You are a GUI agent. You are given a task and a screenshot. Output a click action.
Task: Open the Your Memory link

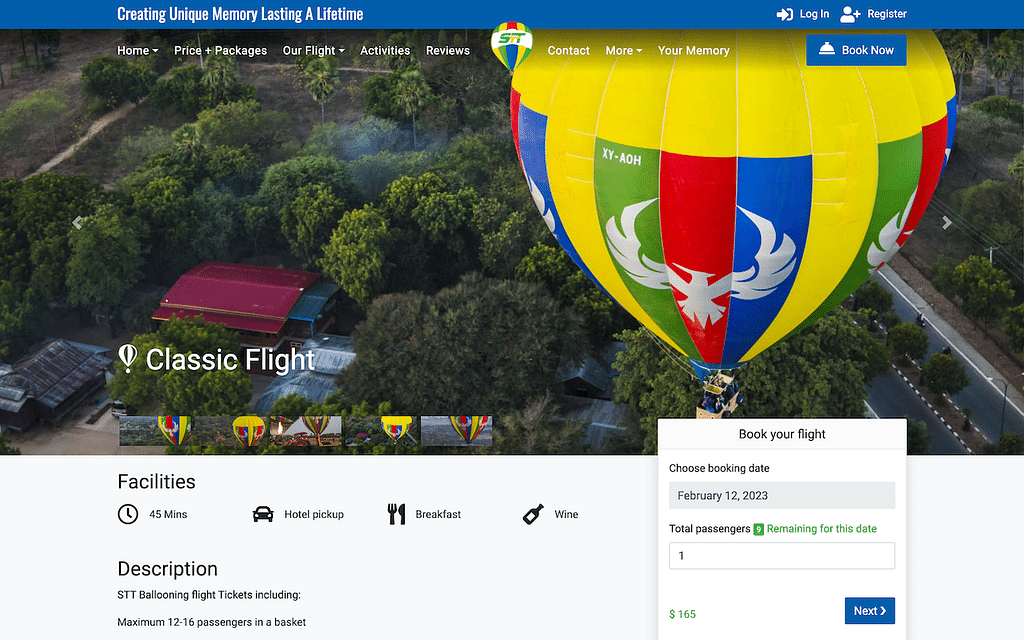[x=693, y=50]
